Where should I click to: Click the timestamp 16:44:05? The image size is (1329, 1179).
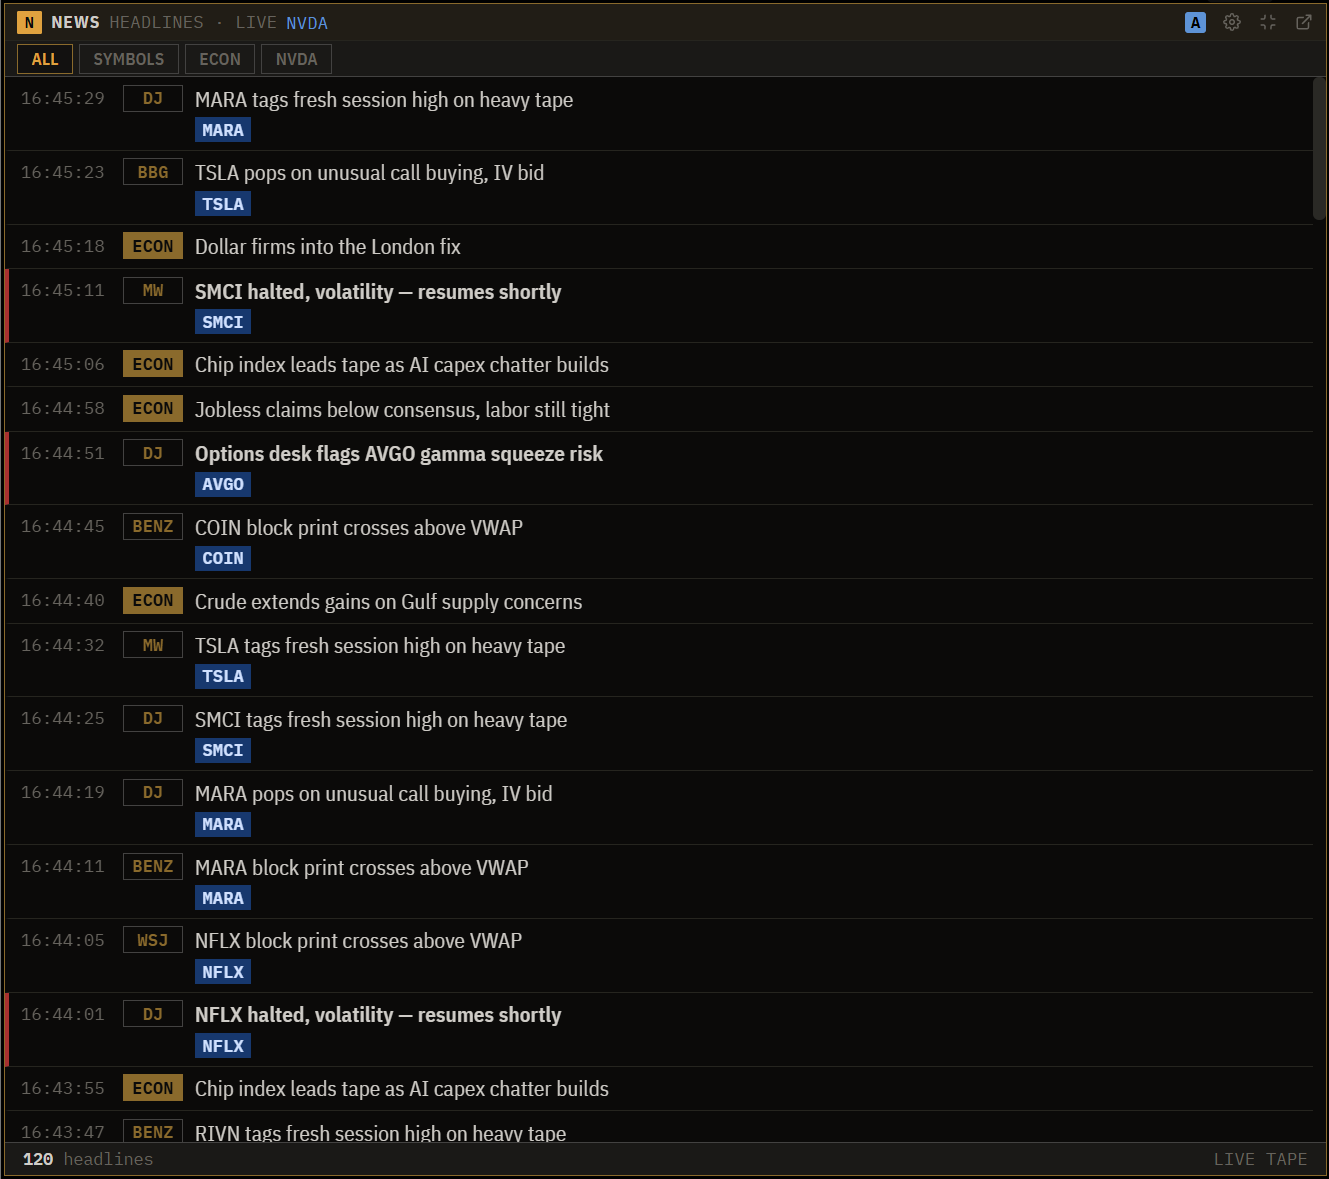pos(63,940)
